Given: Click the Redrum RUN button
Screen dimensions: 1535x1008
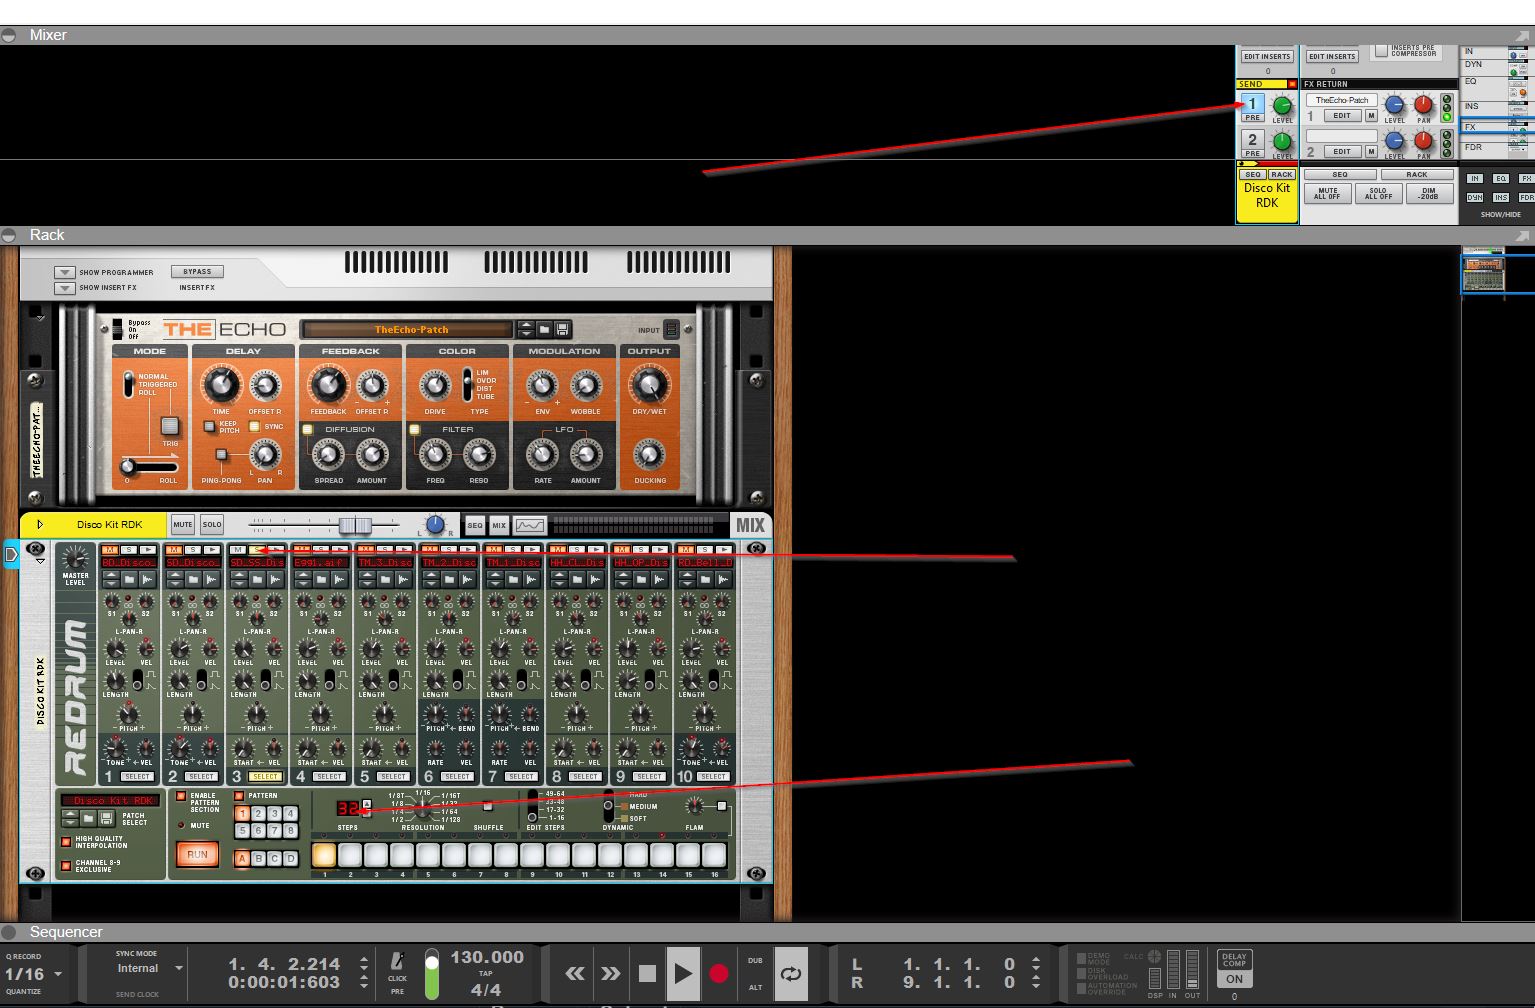Looking at the screenshot, I should (197, 854).
